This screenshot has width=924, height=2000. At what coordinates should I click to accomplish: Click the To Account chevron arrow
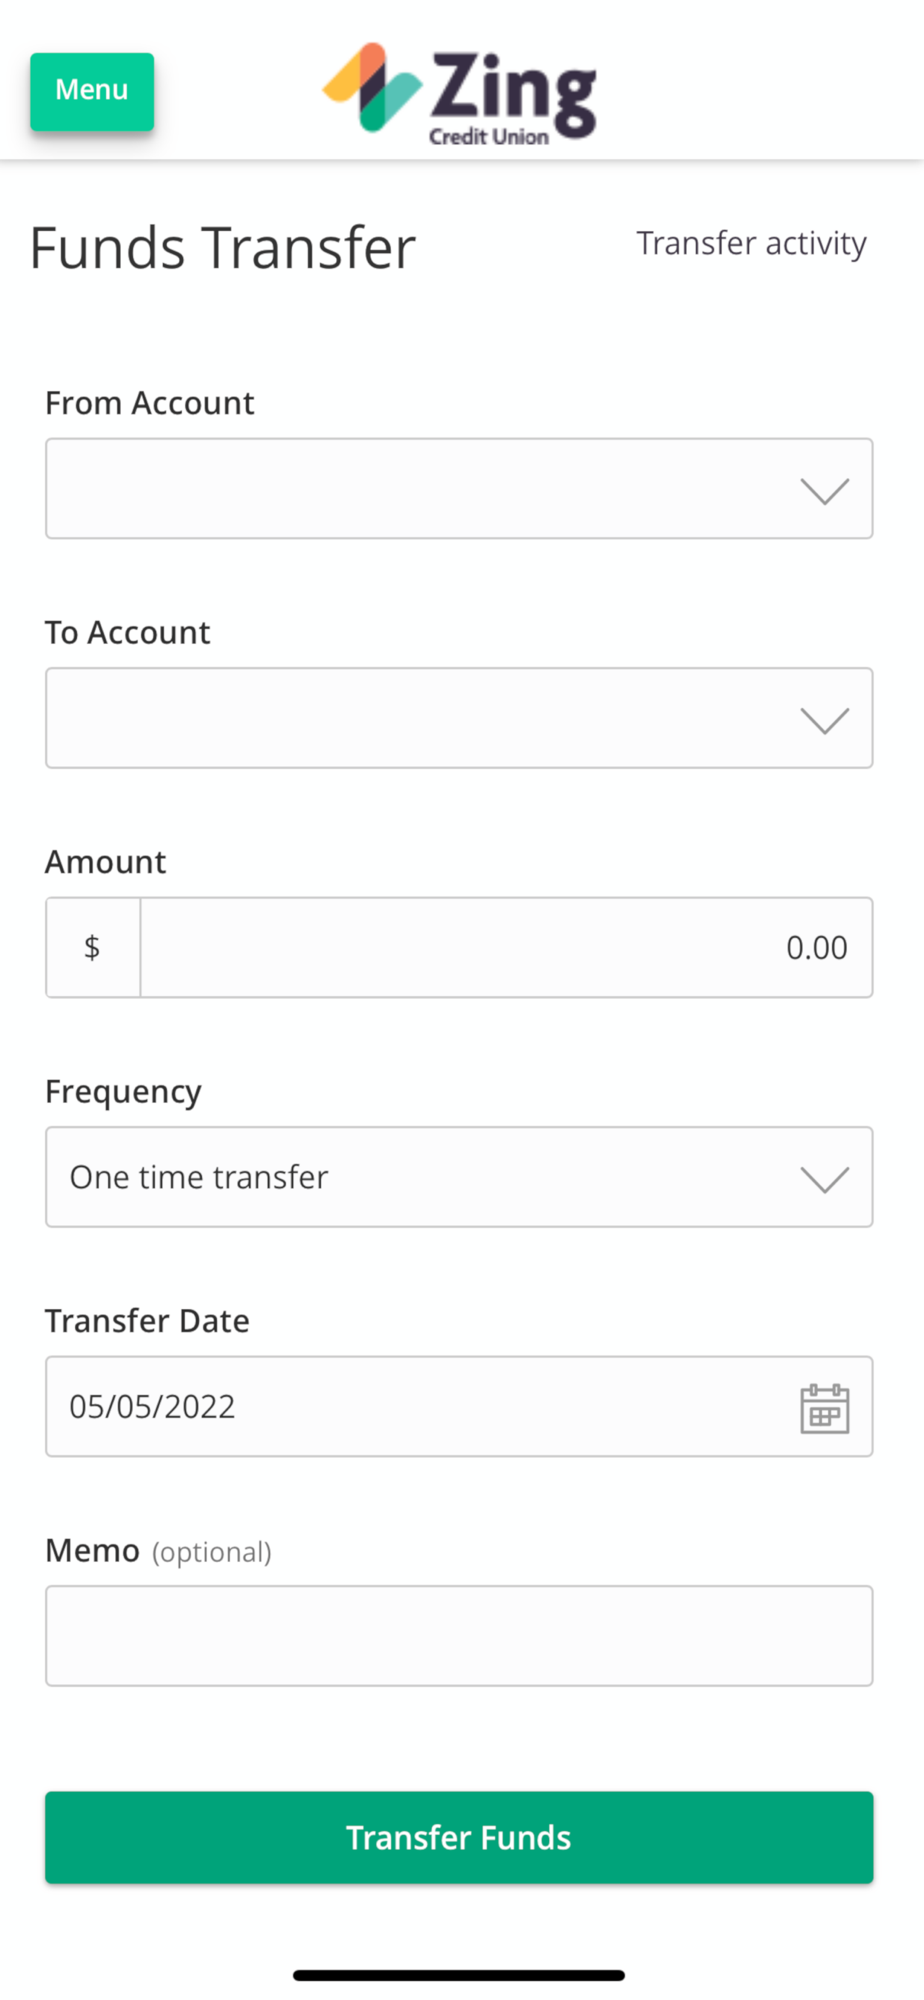coord(825,720)
